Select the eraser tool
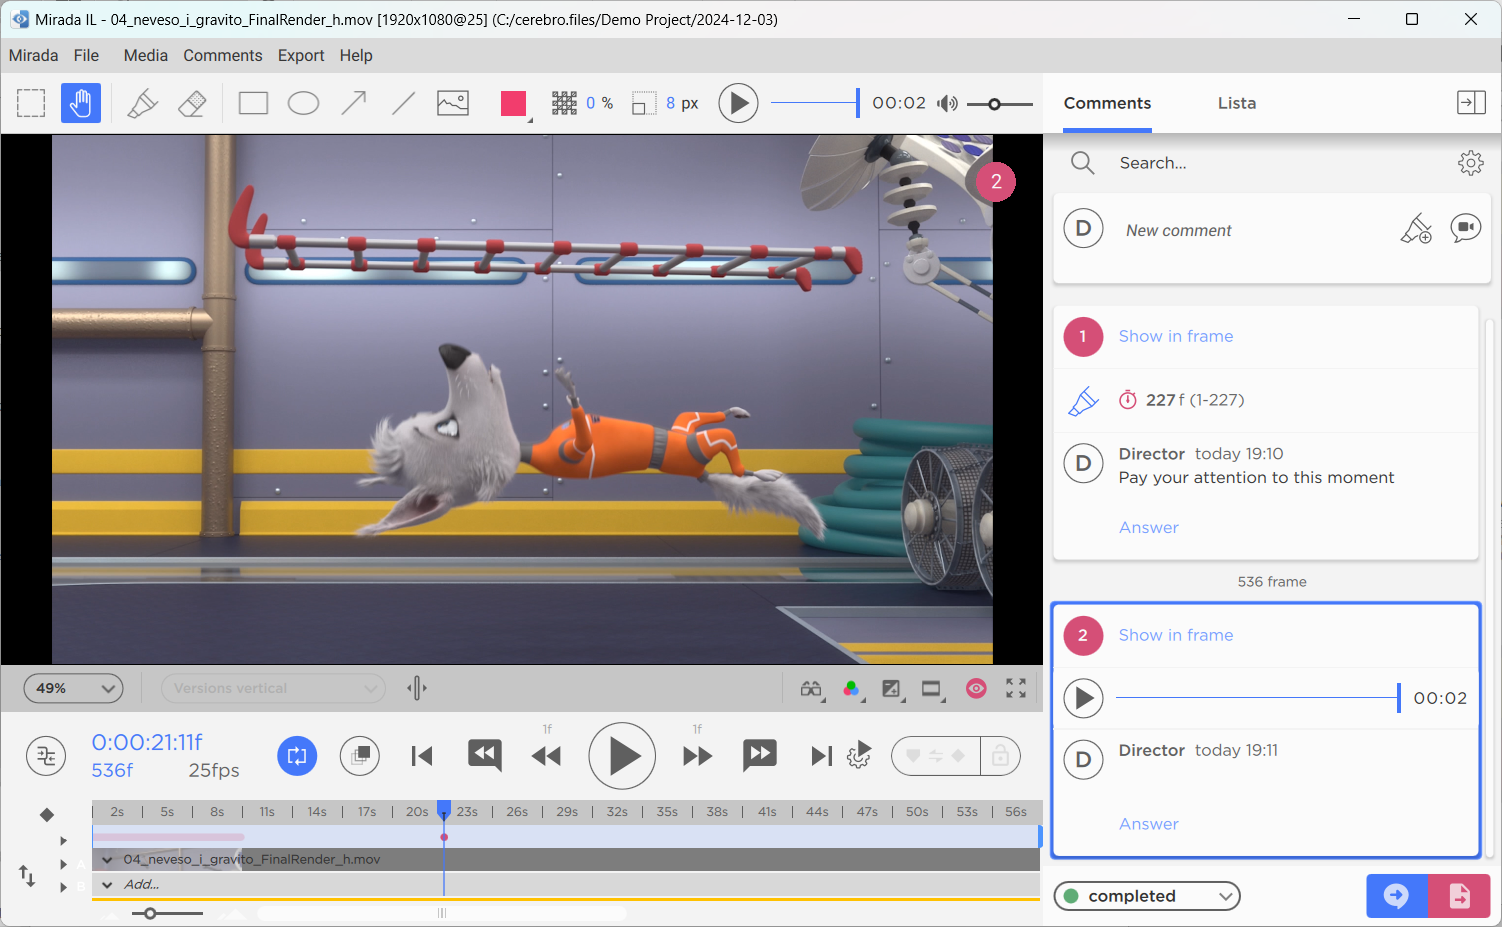The image size is (1502, 927). point(192,103)
